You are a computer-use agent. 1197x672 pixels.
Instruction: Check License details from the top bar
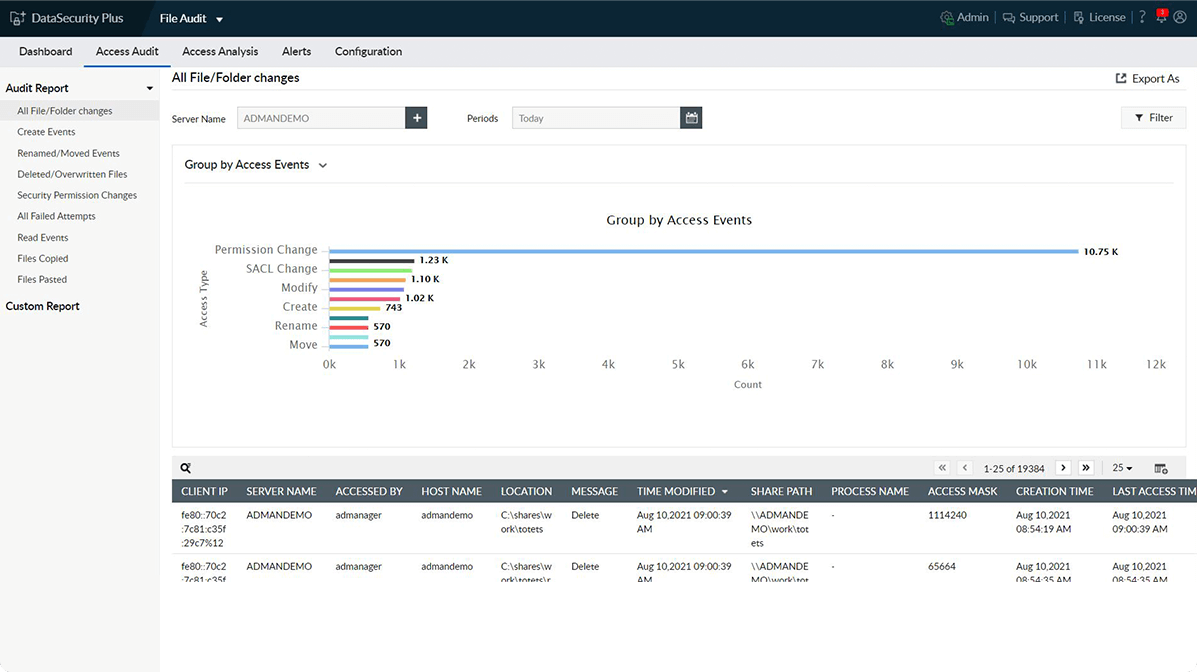1098,16
